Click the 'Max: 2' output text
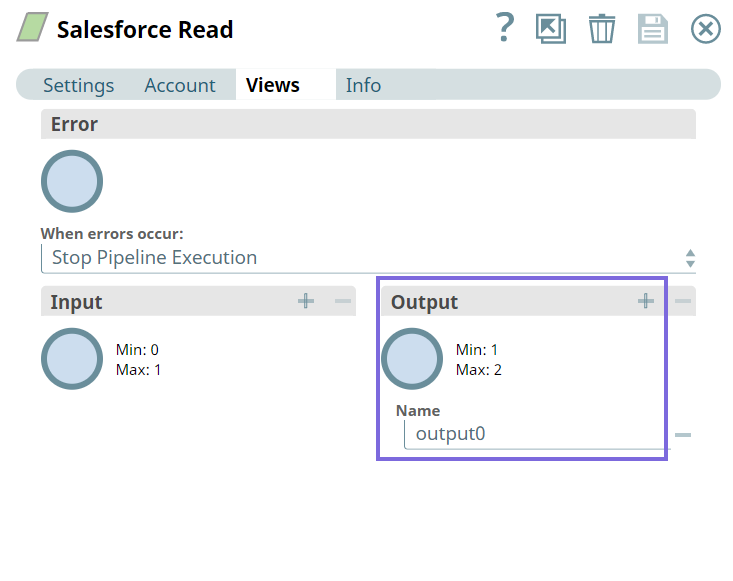Image resolution: width=733 pixels, height=581 pixels. [479, 370]
